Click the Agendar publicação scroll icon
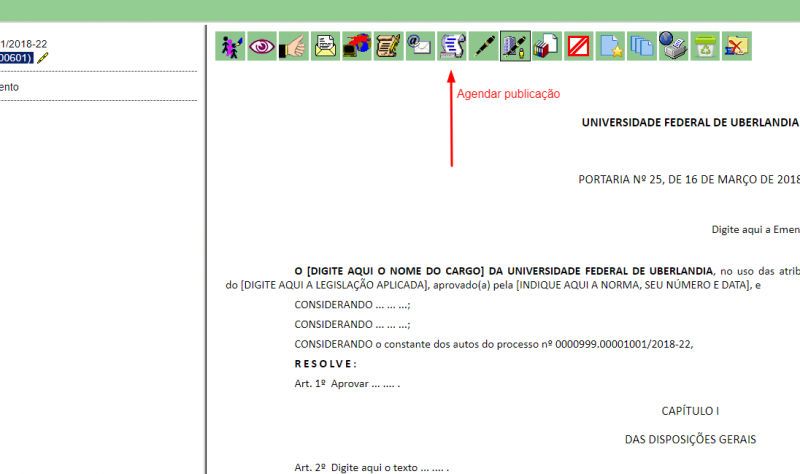Image resolution: width=800 pixels, height=474 pixels. point(452,45)
